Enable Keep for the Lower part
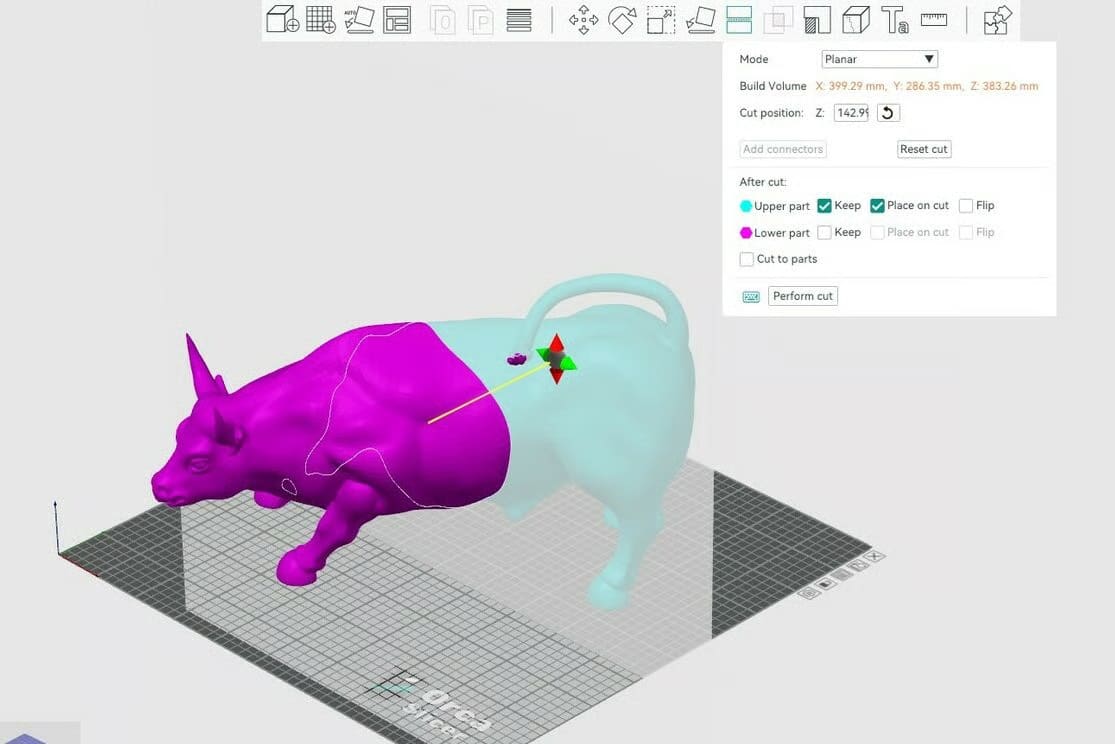The height and width of the screenshot is (744, 1115). [x=825, y=232]
